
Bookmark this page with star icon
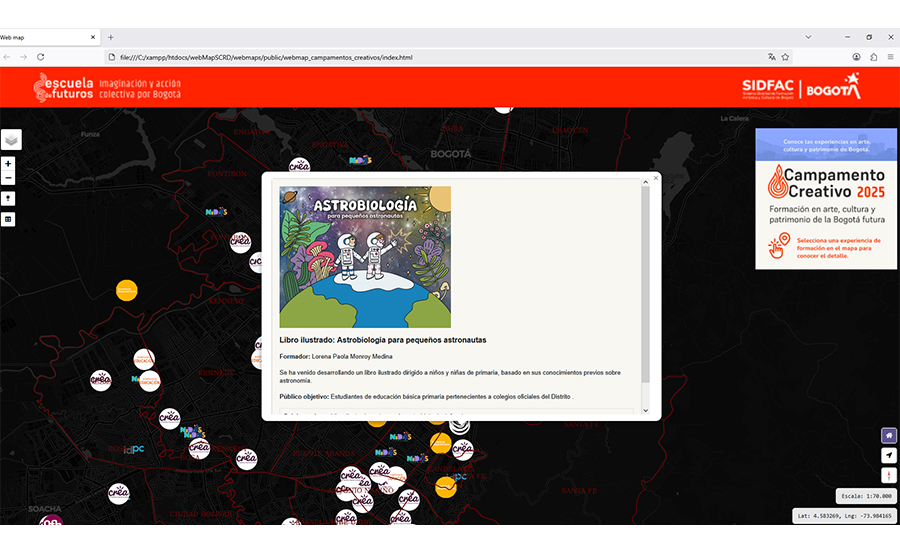click(x=785, y=57)
